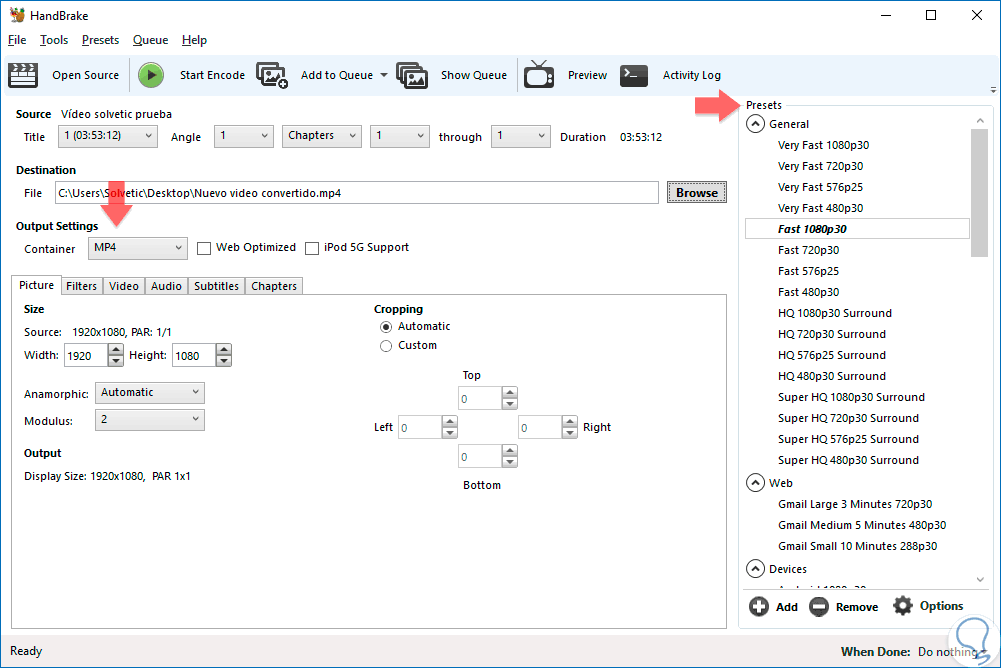Click the Start Encode label
This screenshot has height=668, width=1001.
pyautogui.click(x=212, y=75)
